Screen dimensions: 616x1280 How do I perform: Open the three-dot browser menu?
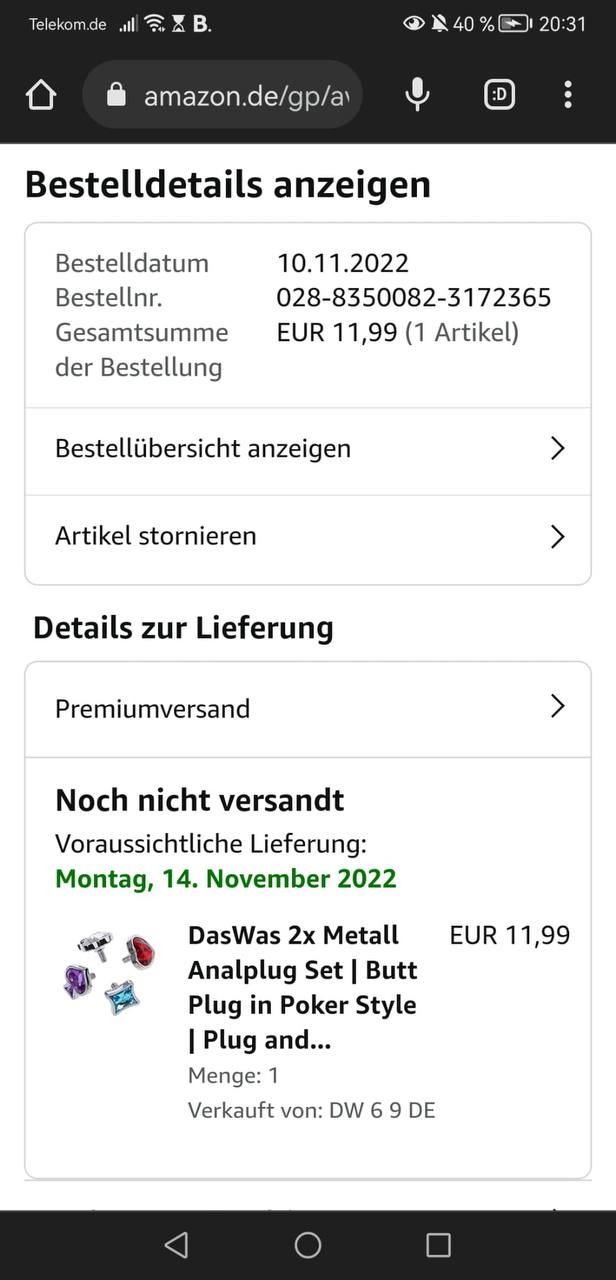coord(568,95)
